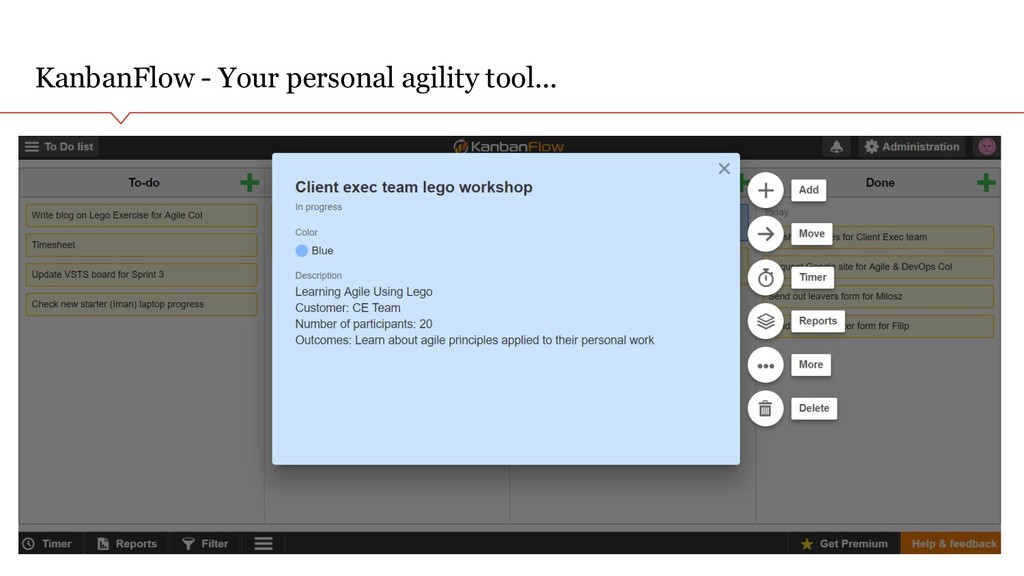Image resolution: width=1024 pixels, height=576 pixels.
Task: Open the form for Filip card
Action: [x=878, y=326]
